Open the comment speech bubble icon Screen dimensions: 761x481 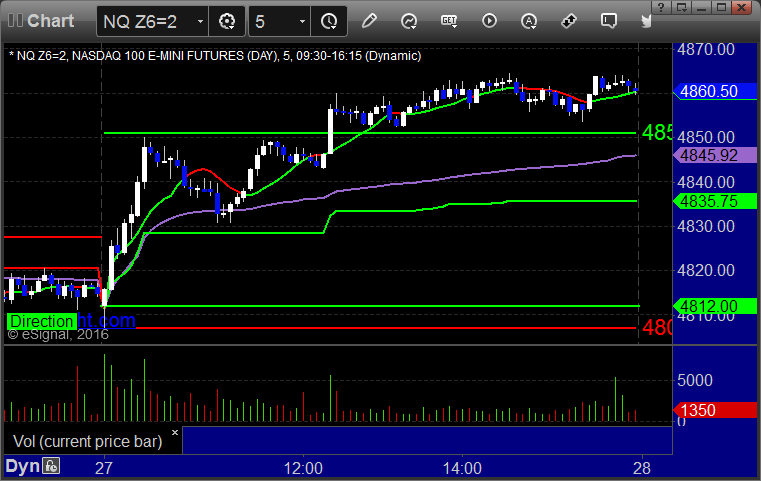tap(609, 21)
